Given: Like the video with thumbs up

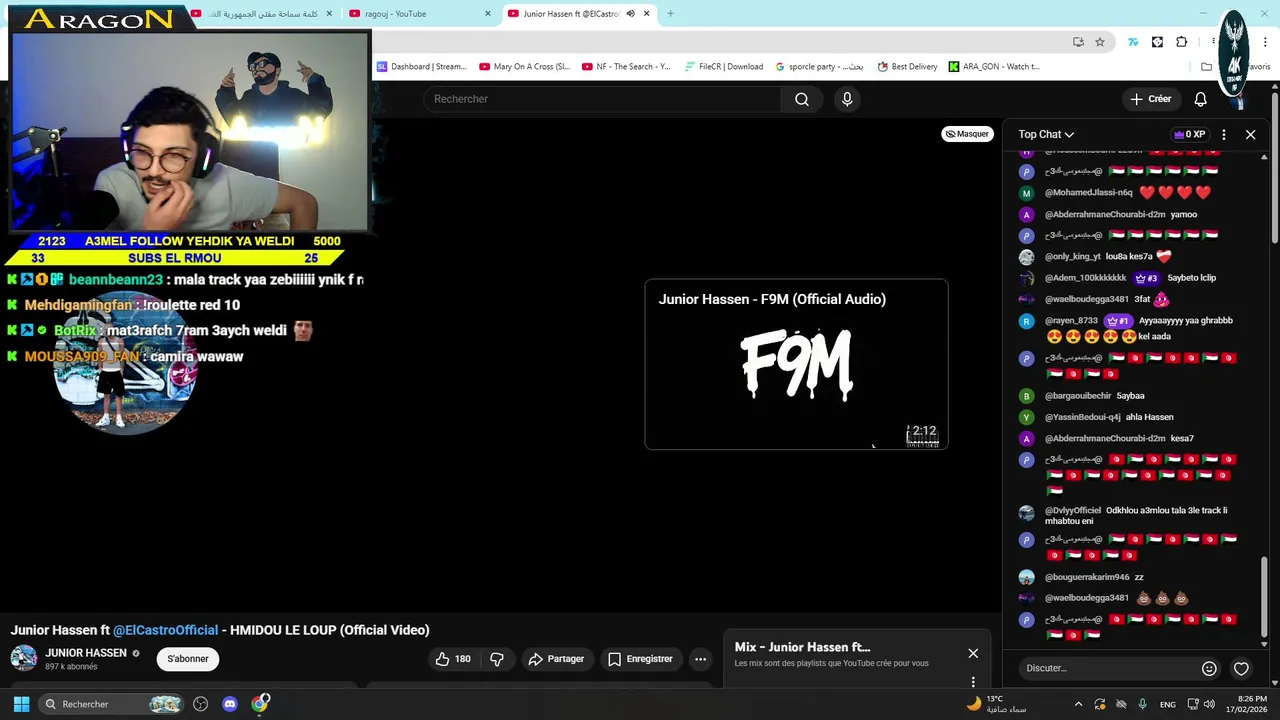Looking at the screenshot, I should [453, 659].
